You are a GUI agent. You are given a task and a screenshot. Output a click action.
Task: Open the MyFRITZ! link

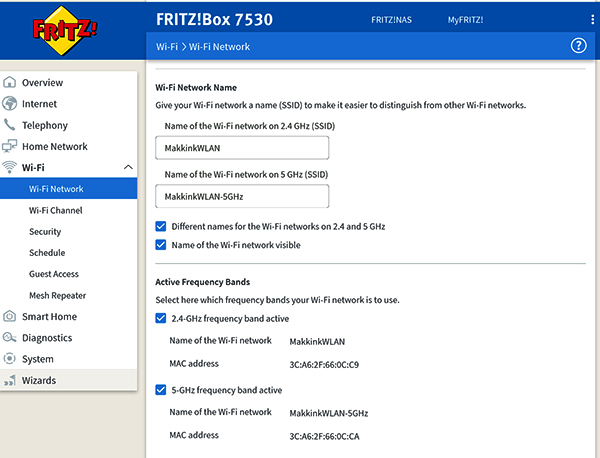pos(465,20)
